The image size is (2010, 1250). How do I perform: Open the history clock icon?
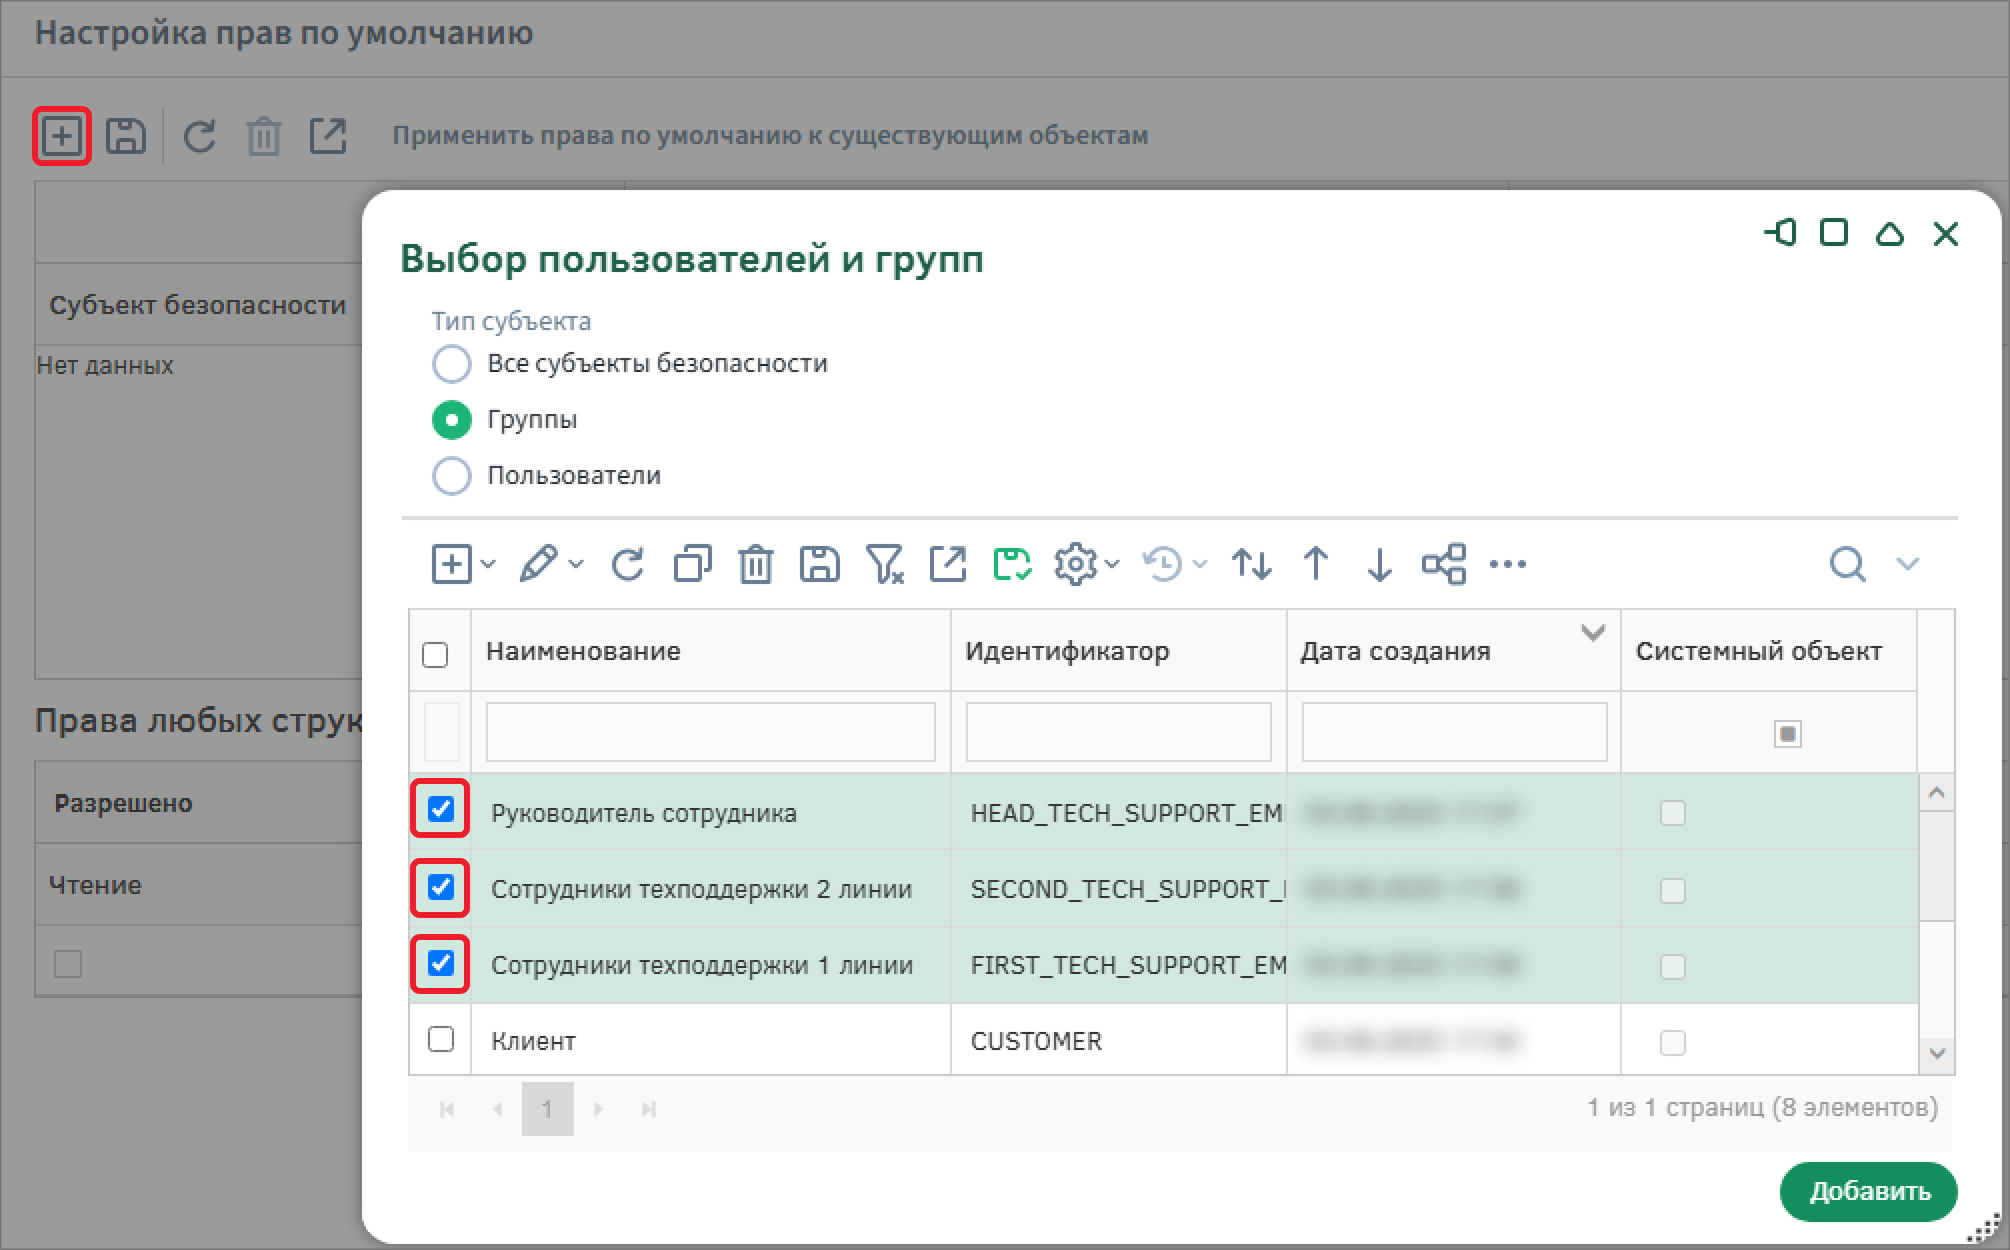[x=1164, y=564]
